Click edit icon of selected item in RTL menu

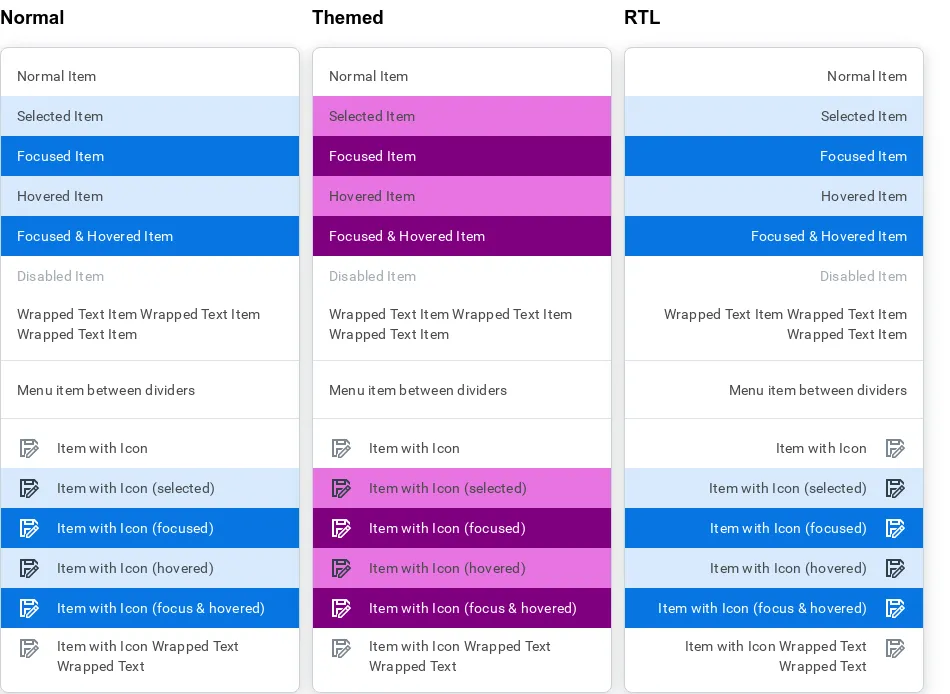pos(895,489)
